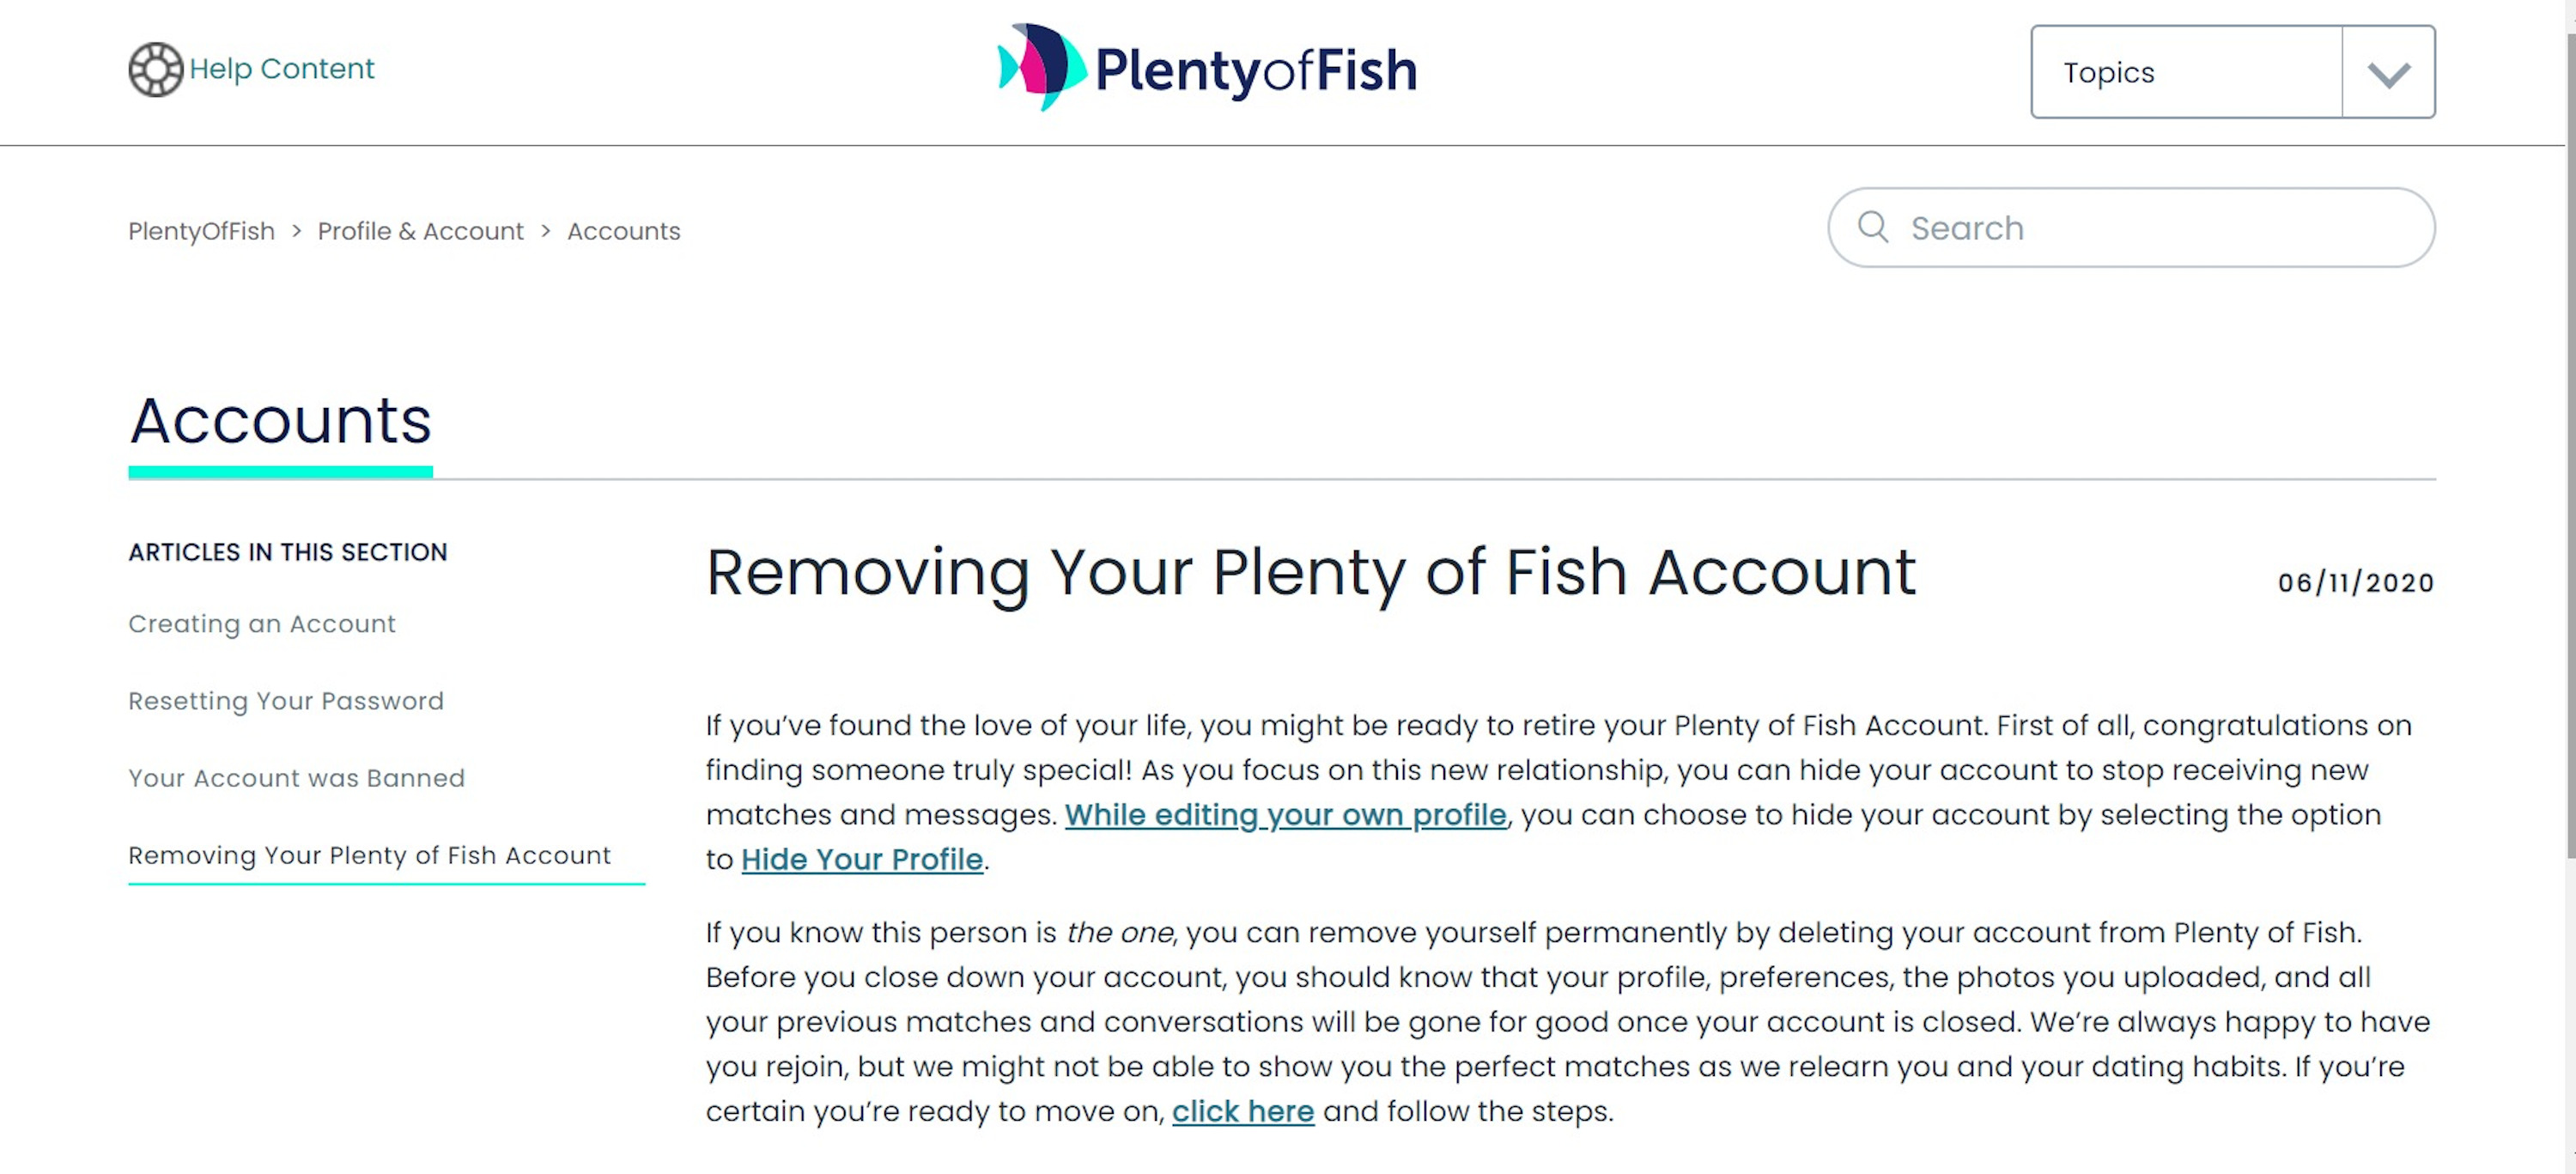Open Your Account was Banned article
Screen dimensions: 2576x1174
point(296,778)
